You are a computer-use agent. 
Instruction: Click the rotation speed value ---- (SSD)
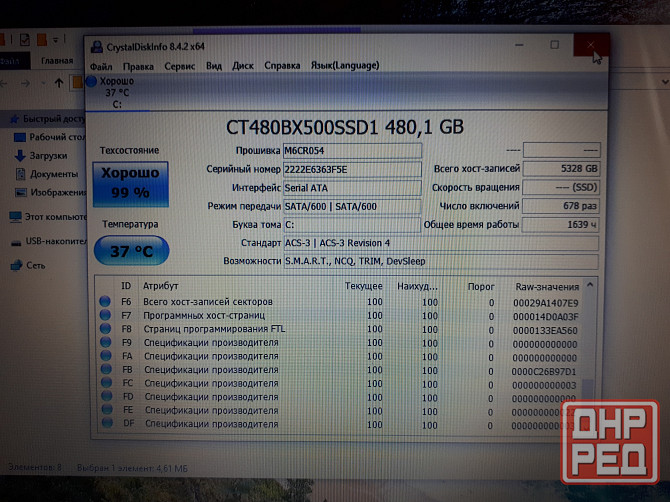[561, 187]
